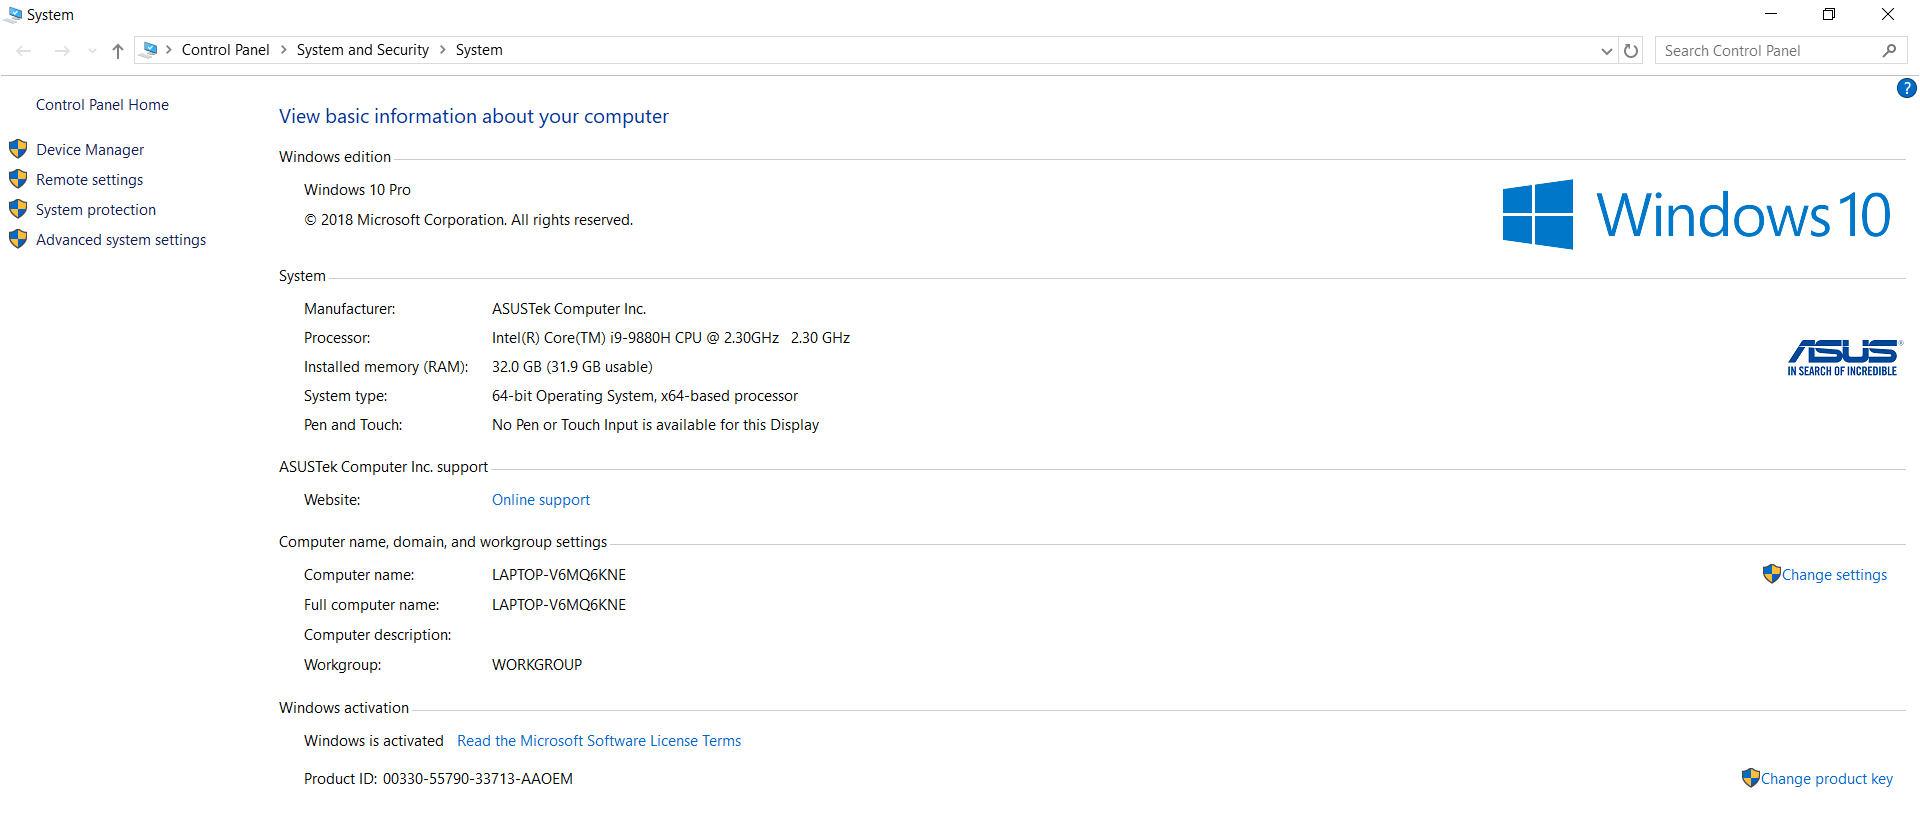
Task: Open Online support website link
Action: (540, 500)
